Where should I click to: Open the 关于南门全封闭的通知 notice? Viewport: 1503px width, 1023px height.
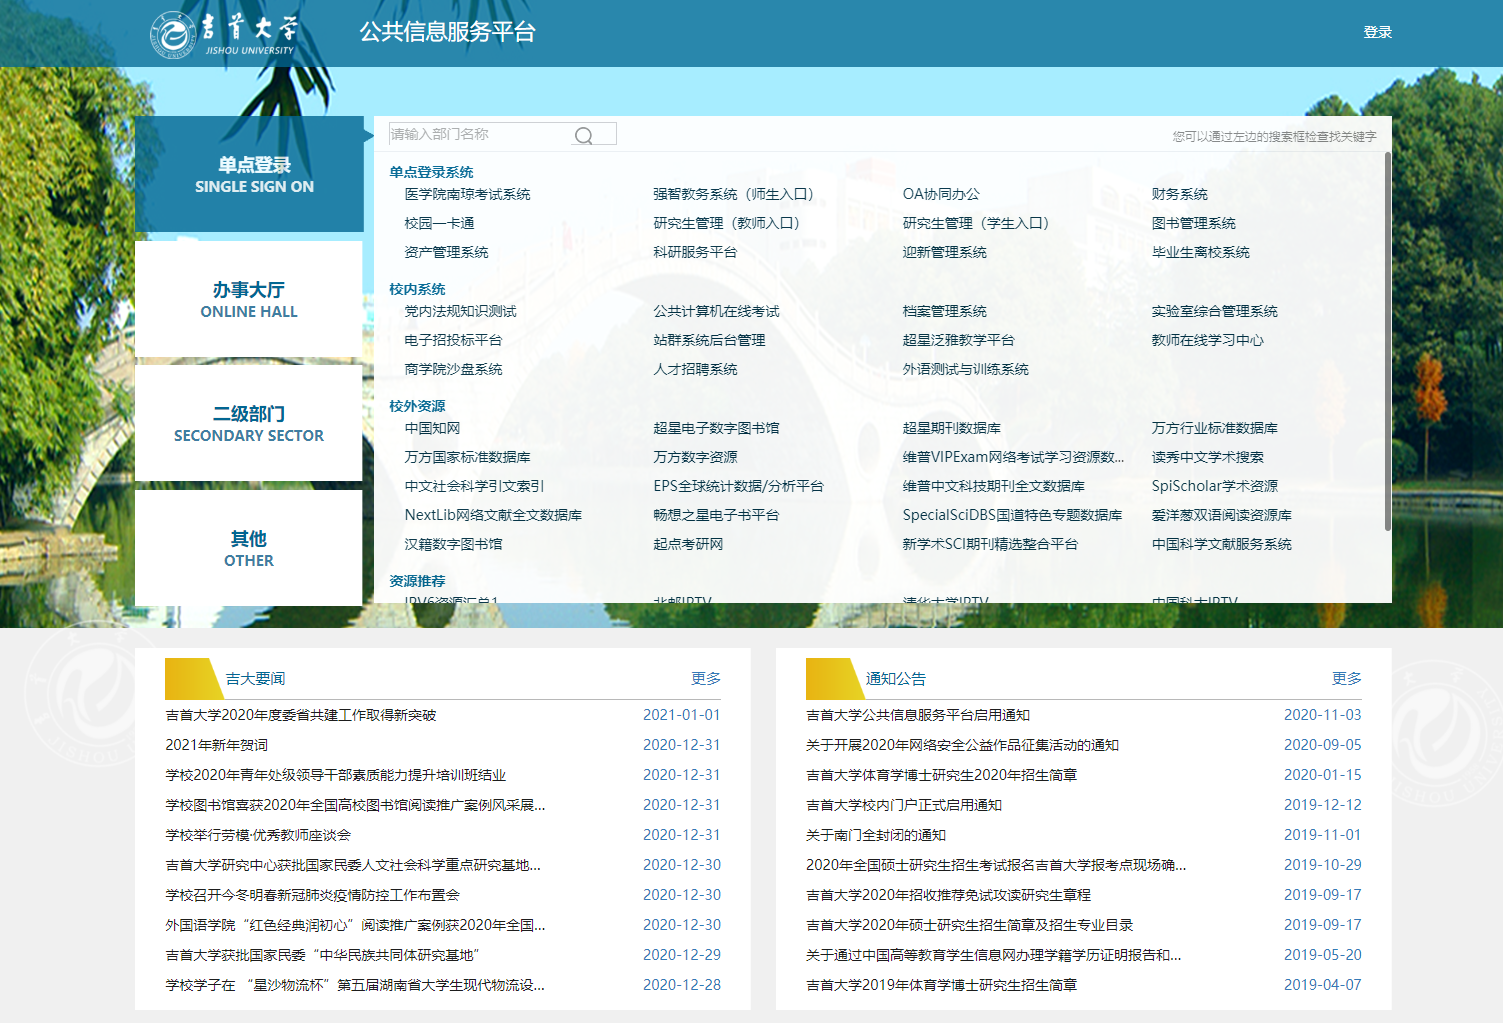point(875,835)
